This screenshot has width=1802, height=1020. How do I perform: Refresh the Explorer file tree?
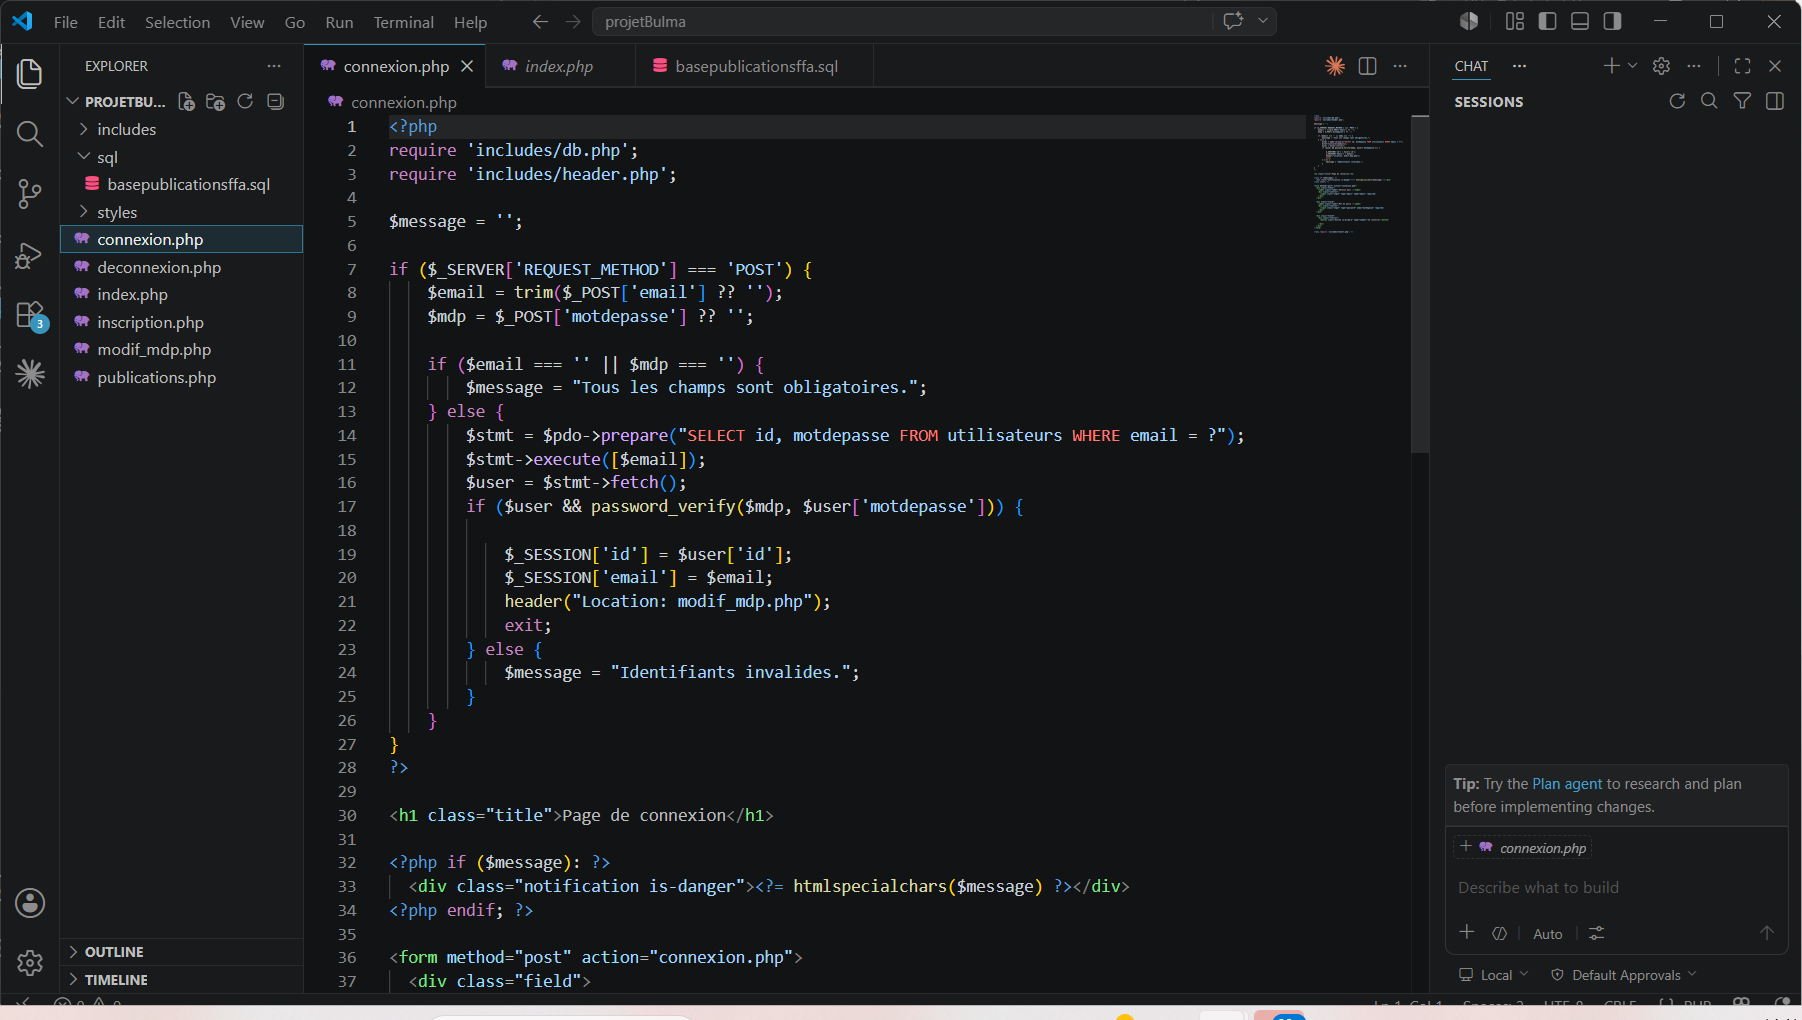coord(245,102)
